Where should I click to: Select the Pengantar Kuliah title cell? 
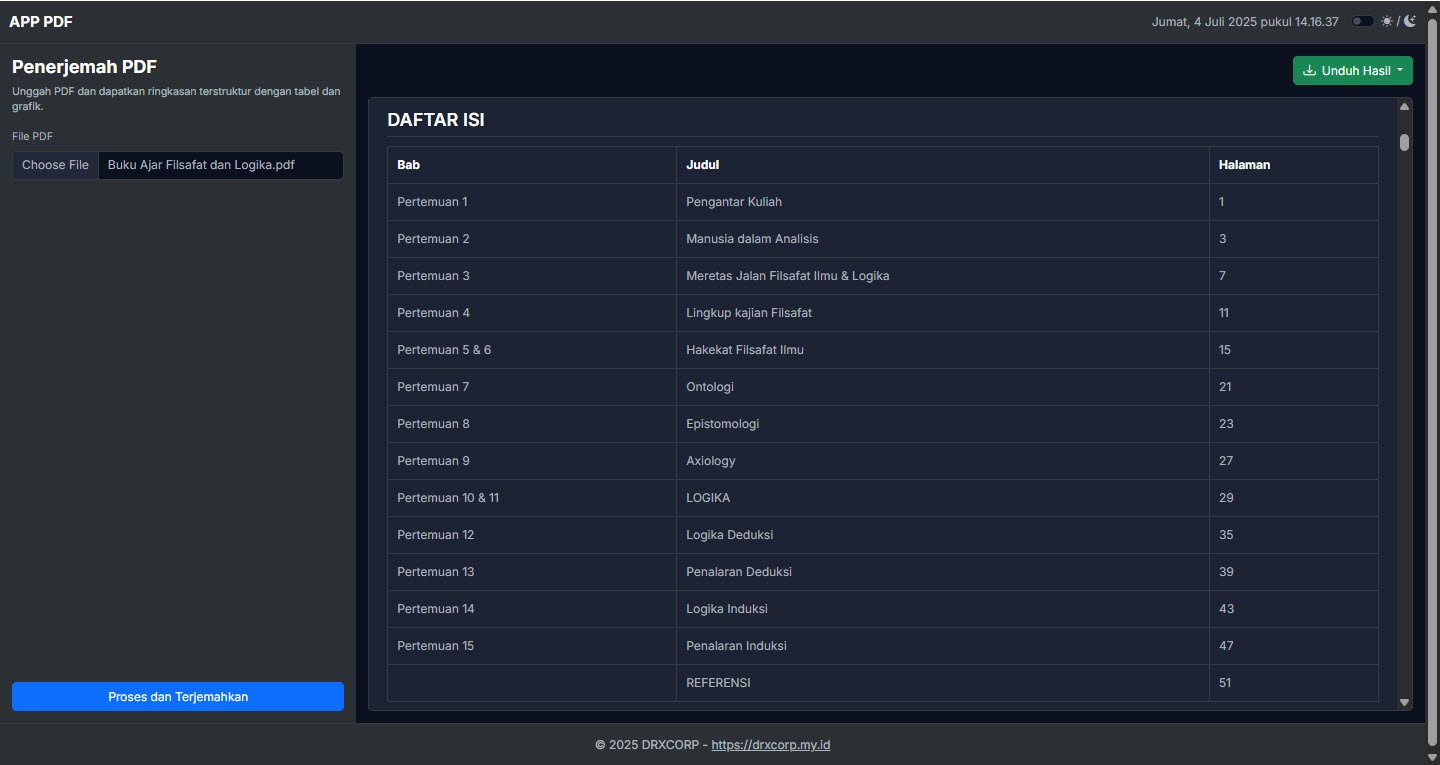pyautogui.click(x=943, y=202)
